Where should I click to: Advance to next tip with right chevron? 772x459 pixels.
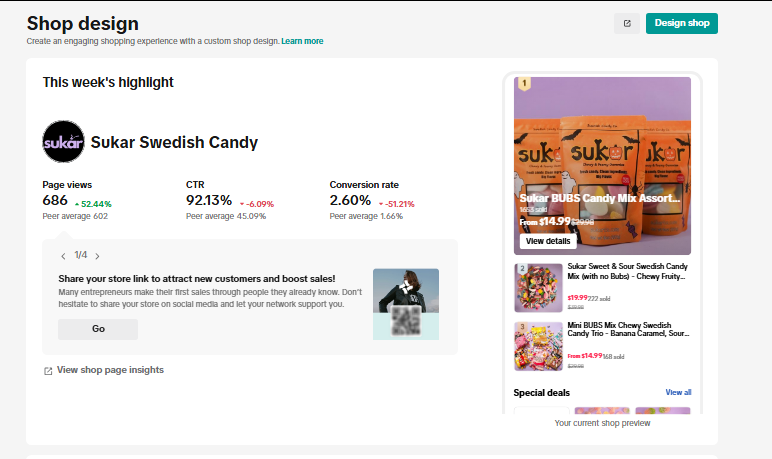coord(97,256)
